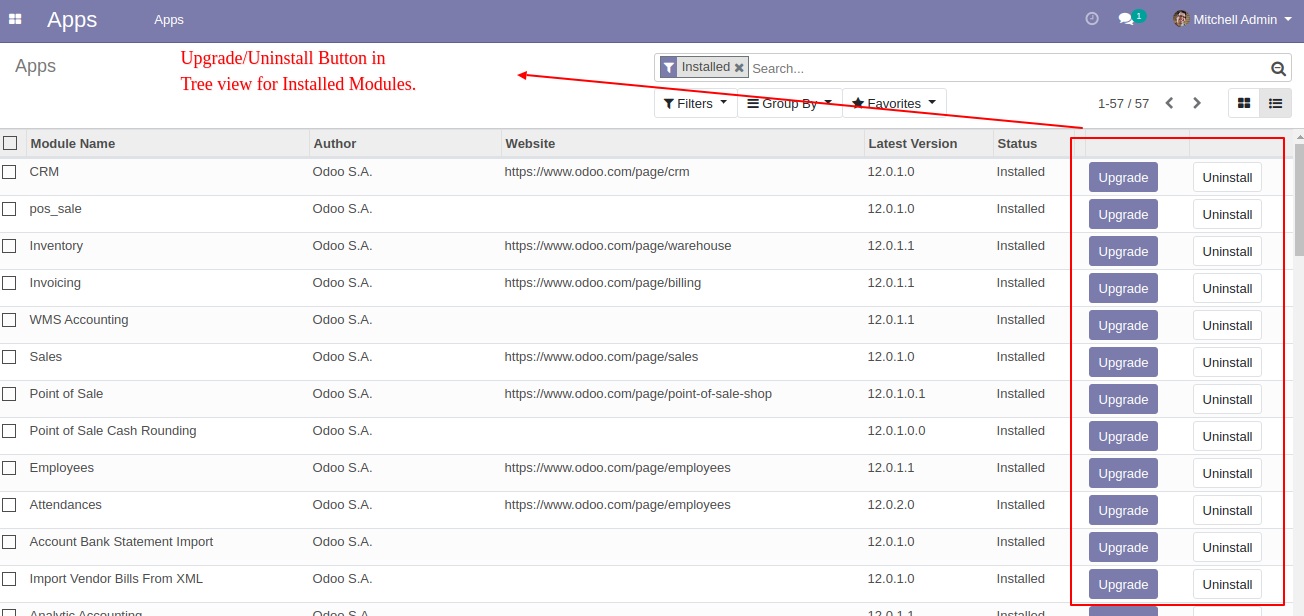1304x616 pixels.
Task: Tick the CRM row checkbox
Action: click(x=9, y=172)
